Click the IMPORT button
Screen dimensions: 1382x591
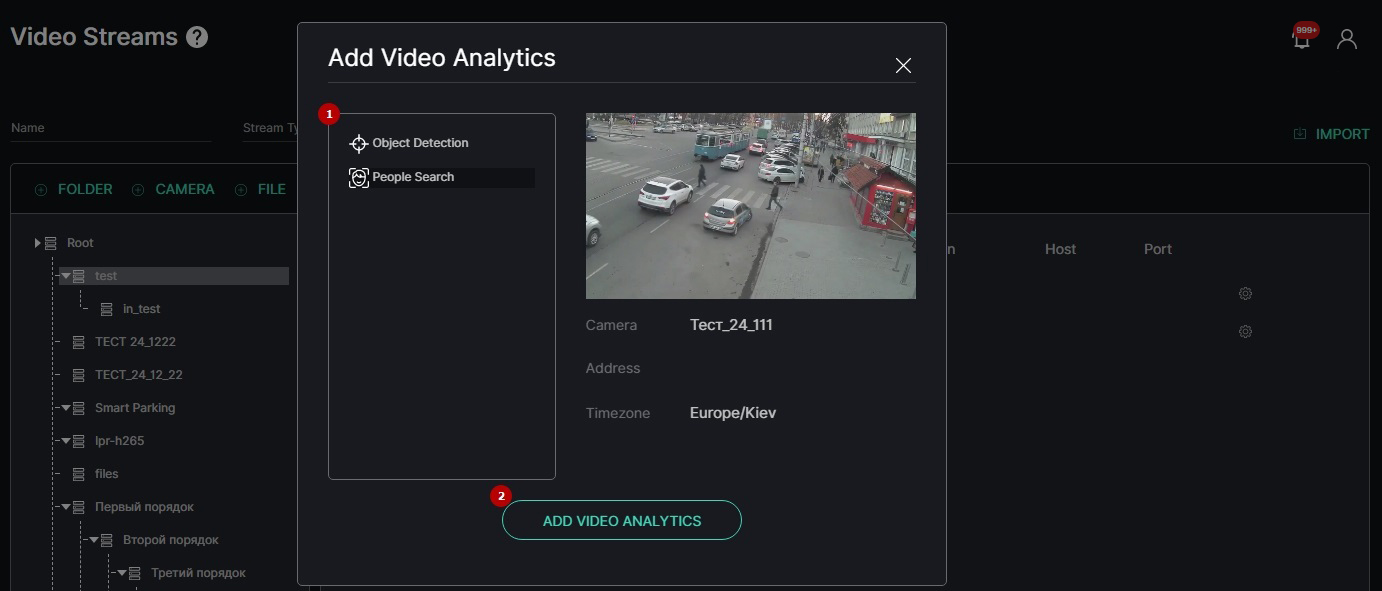click(1331, 134)
